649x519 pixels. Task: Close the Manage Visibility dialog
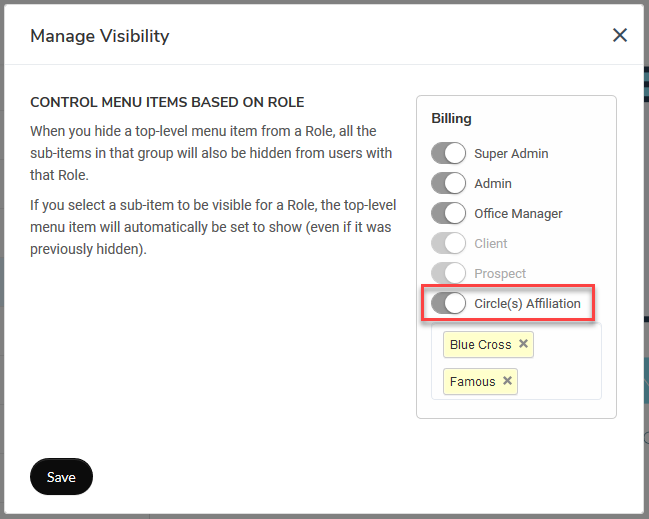[620, 35]
